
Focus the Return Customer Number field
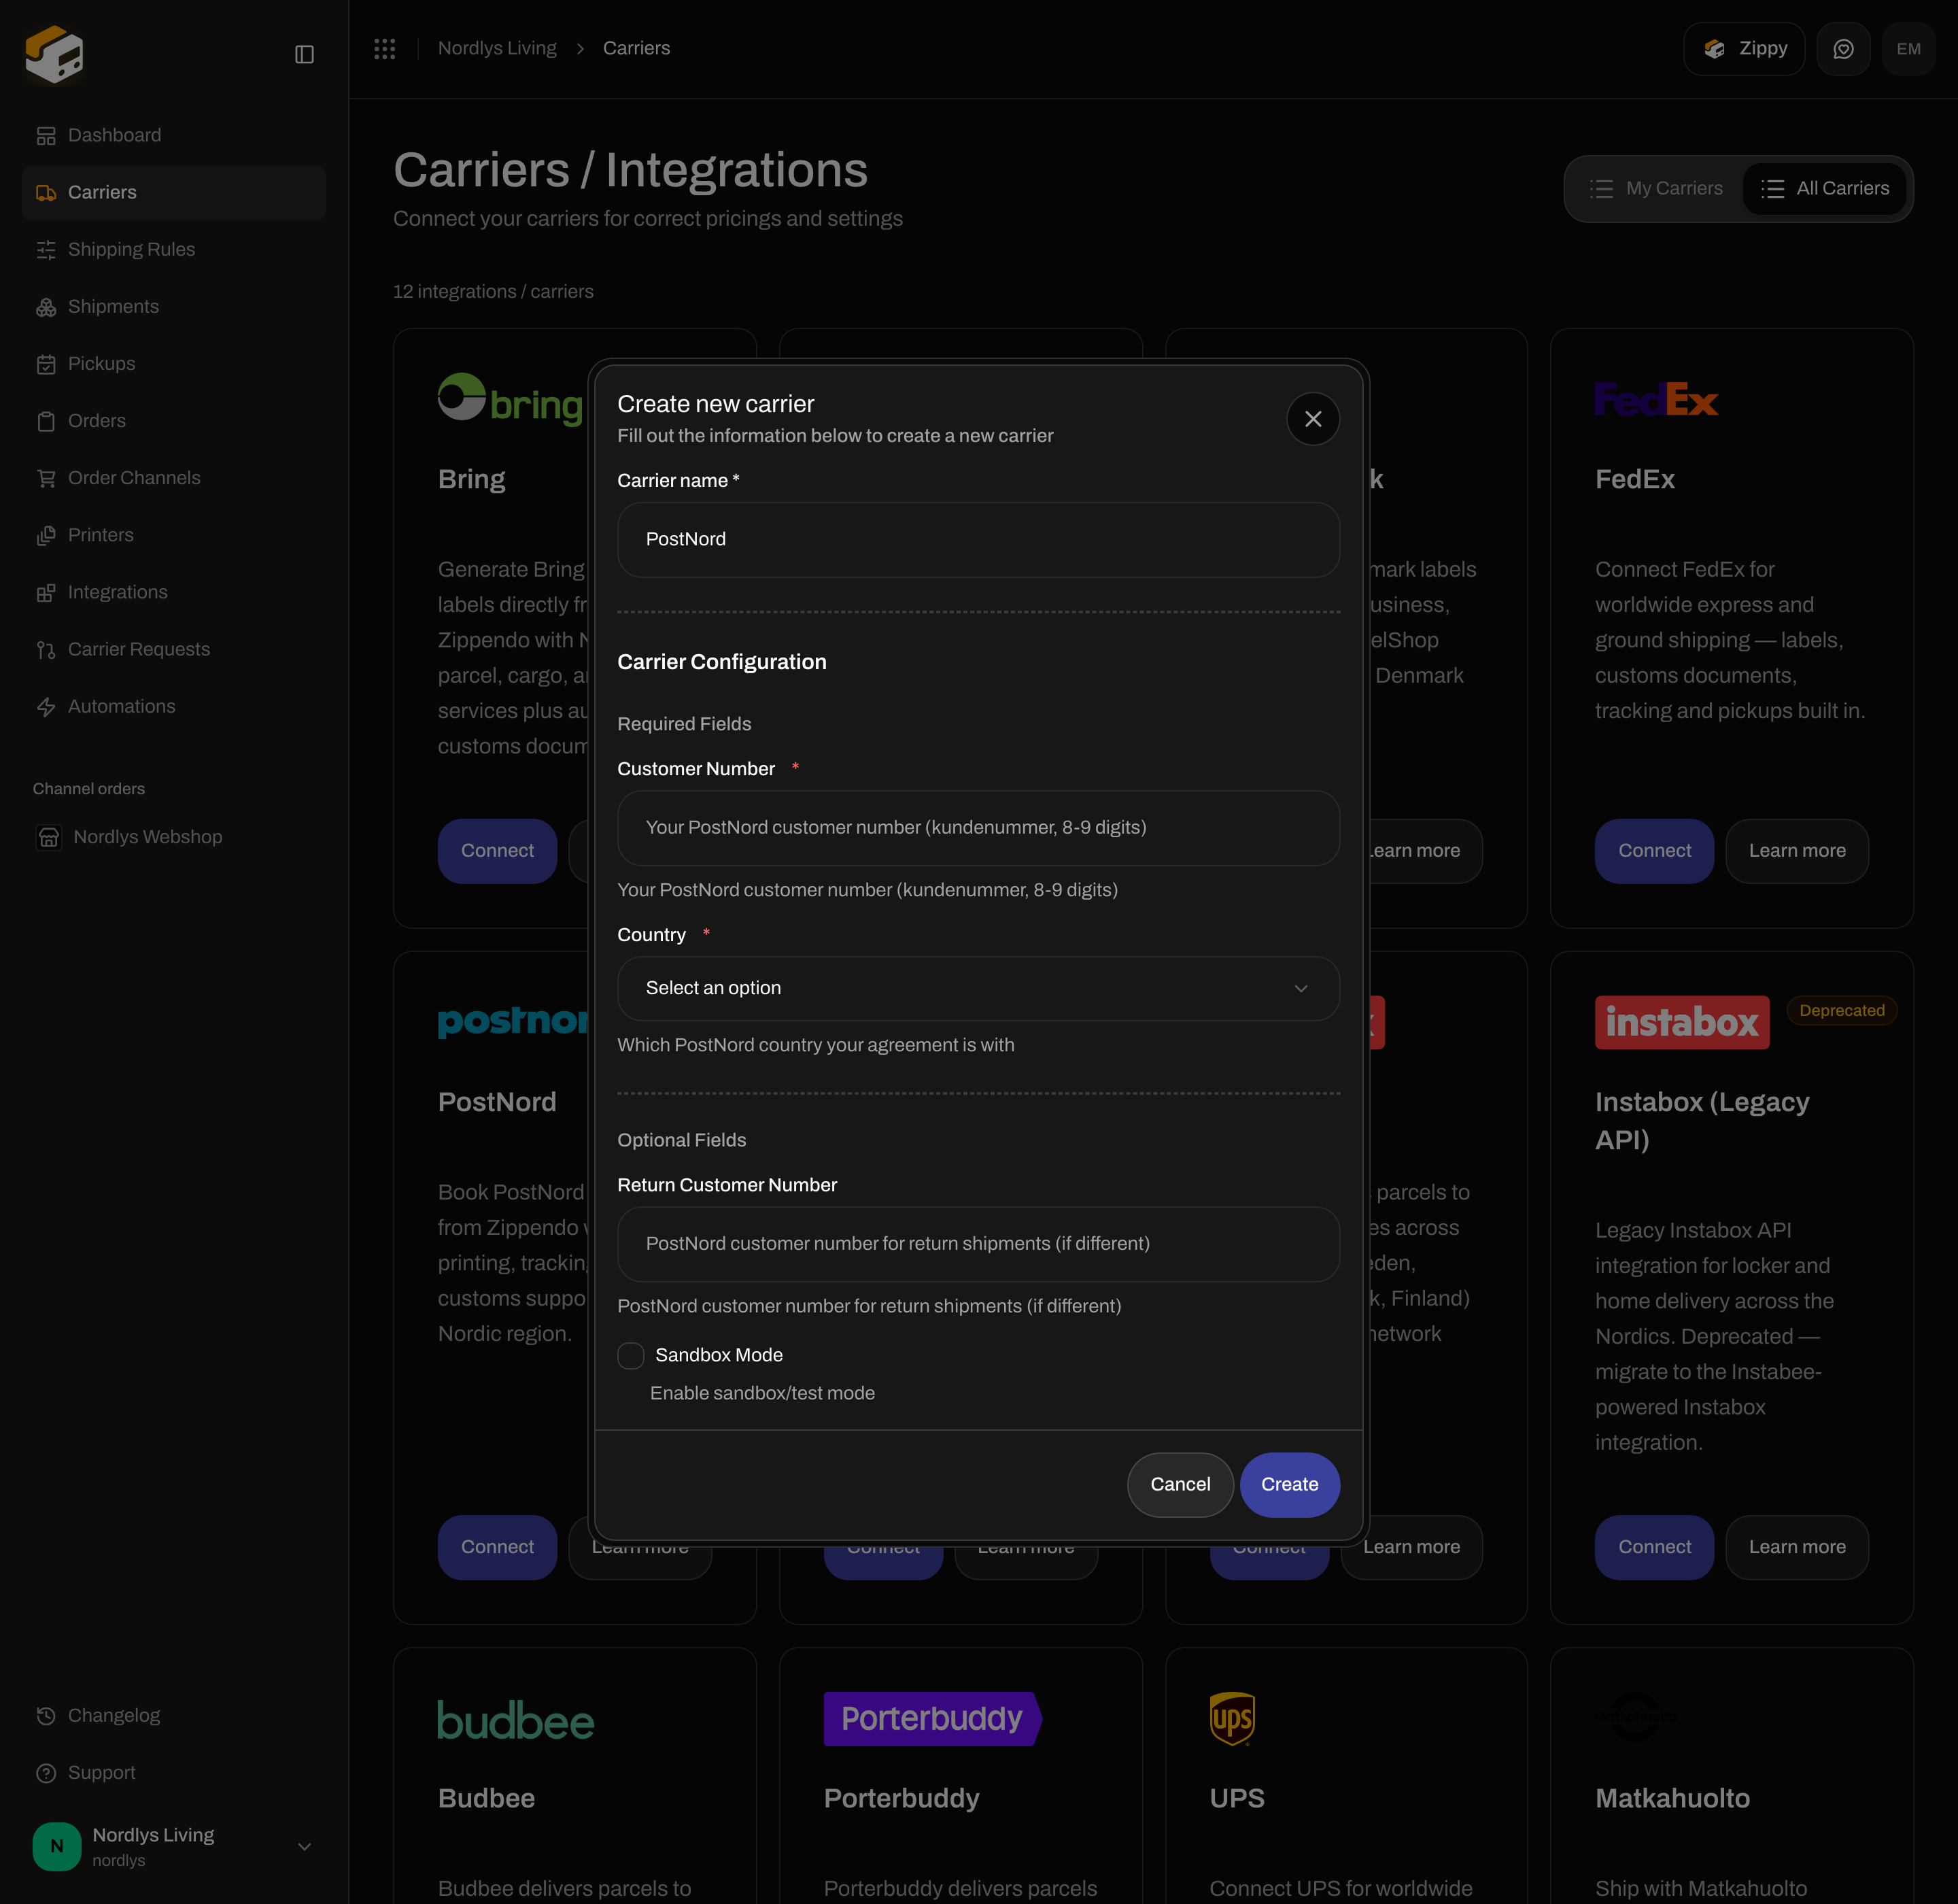[978, 1244]
